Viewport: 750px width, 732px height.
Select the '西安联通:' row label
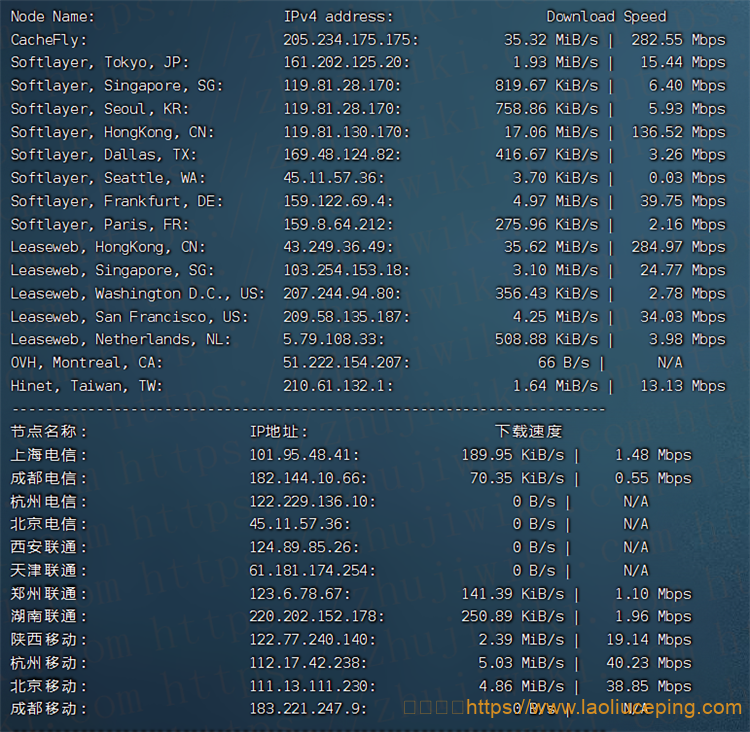coord(49,547)
